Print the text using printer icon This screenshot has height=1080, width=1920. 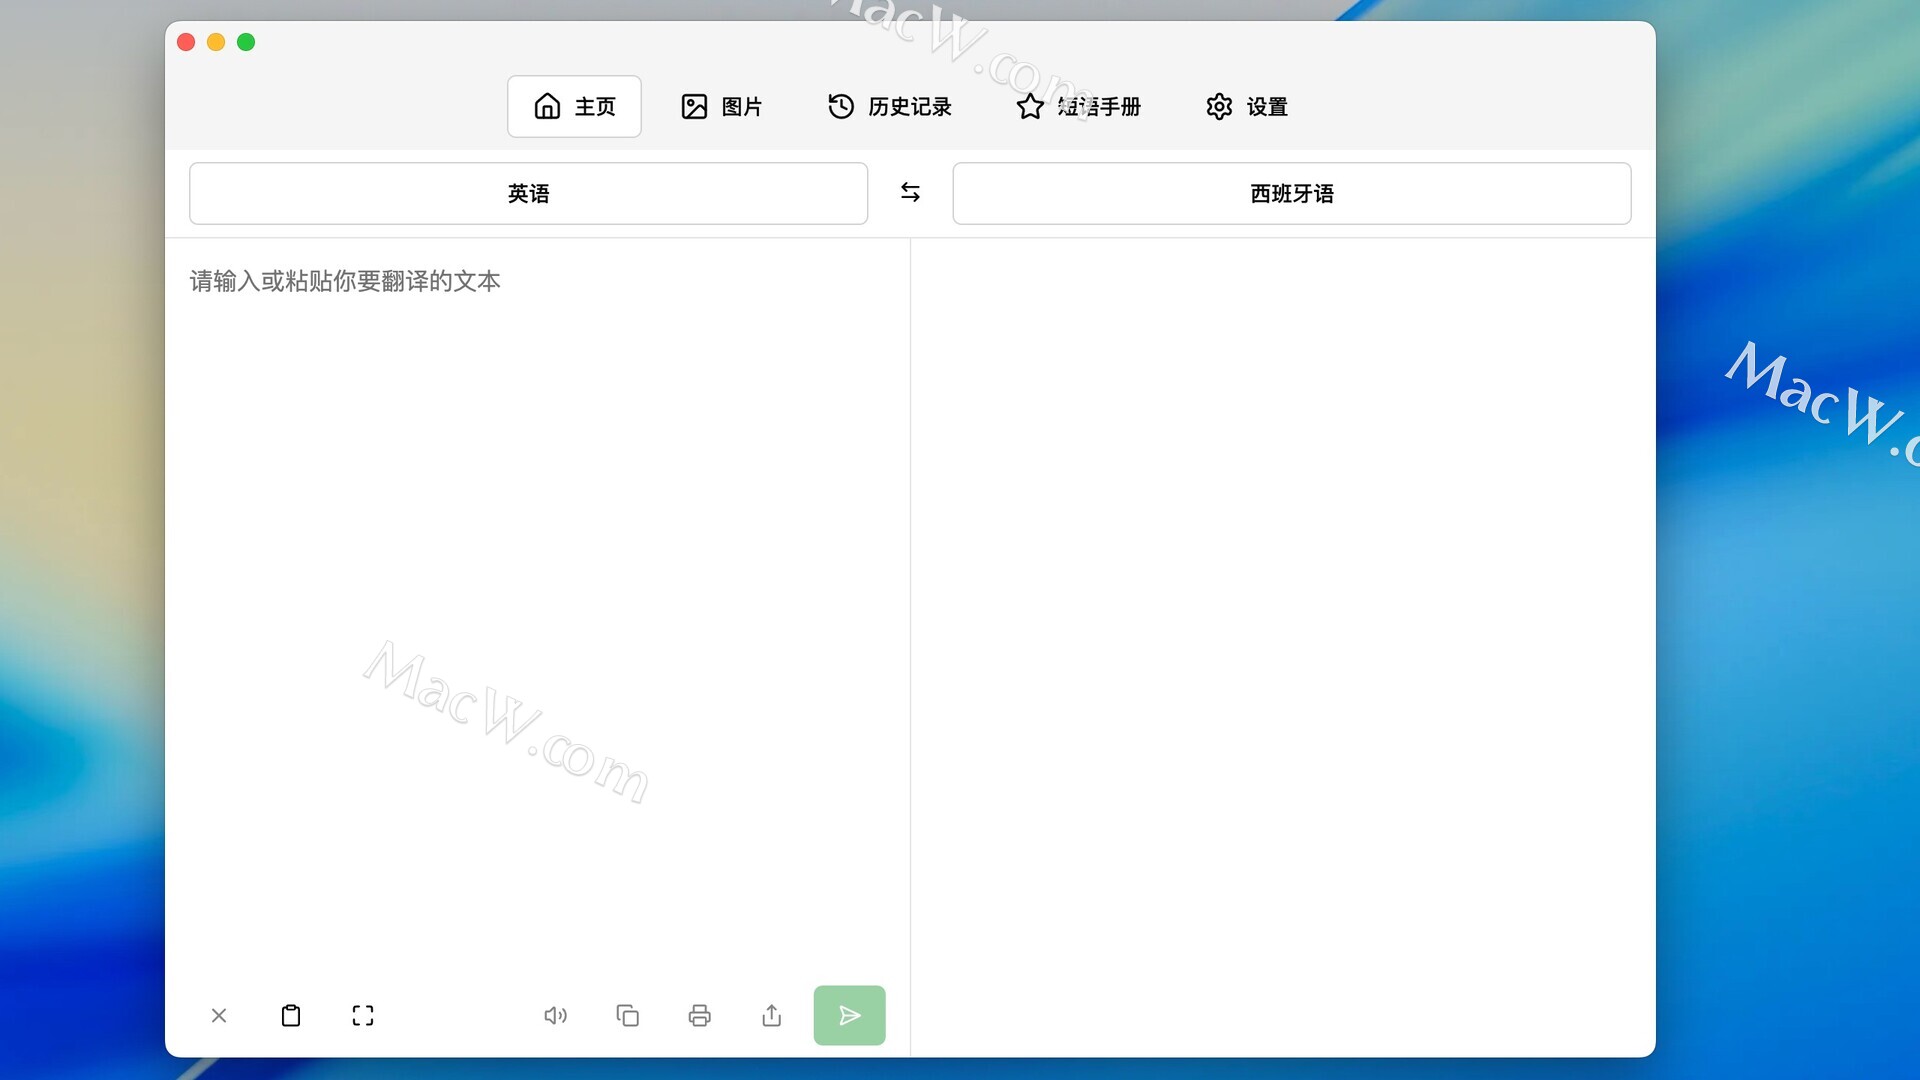700,1016
